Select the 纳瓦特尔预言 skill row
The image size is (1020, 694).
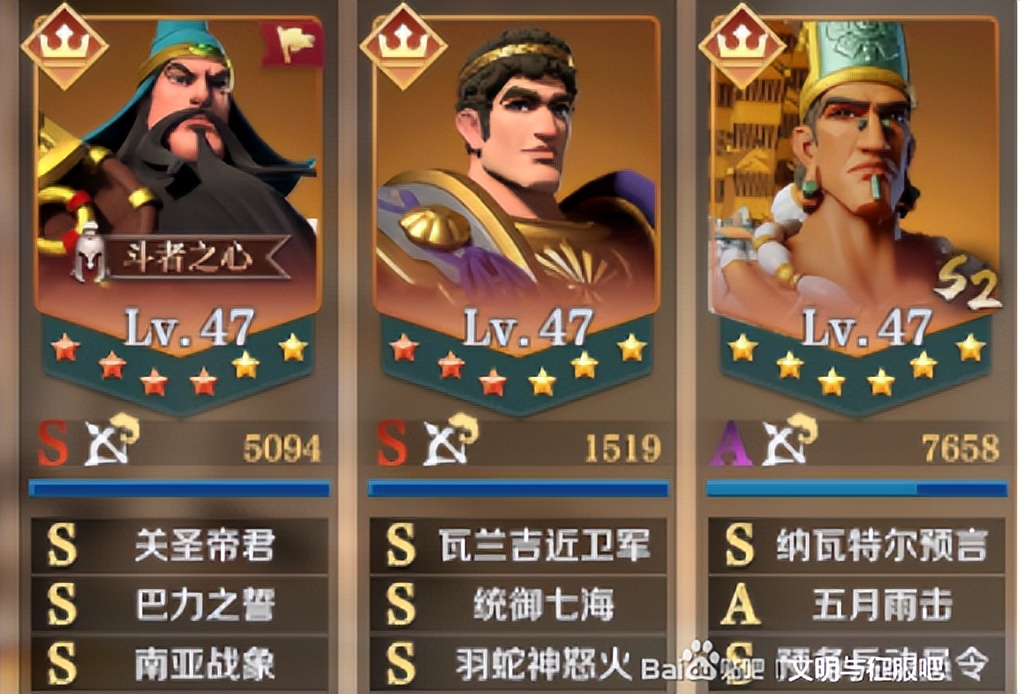click(857, 545)
